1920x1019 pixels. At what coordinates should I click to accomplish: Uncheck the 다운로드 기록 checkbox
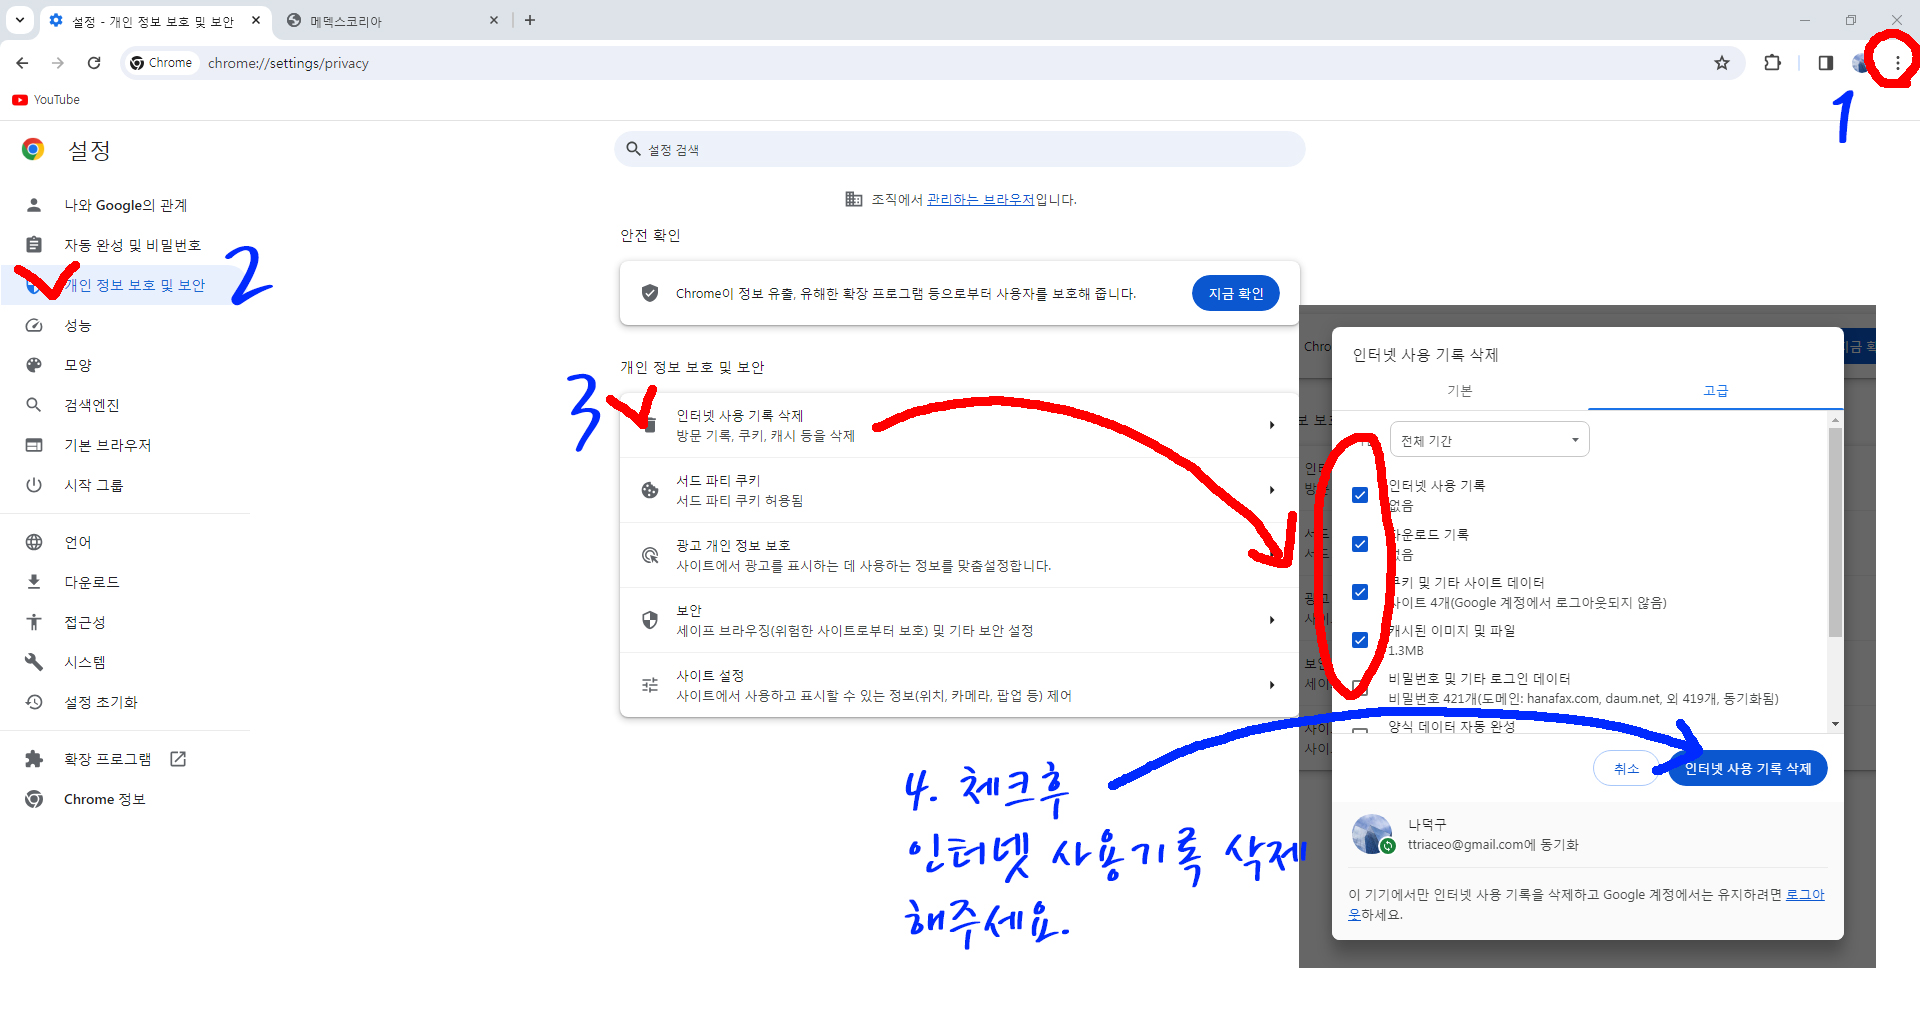1360,544
